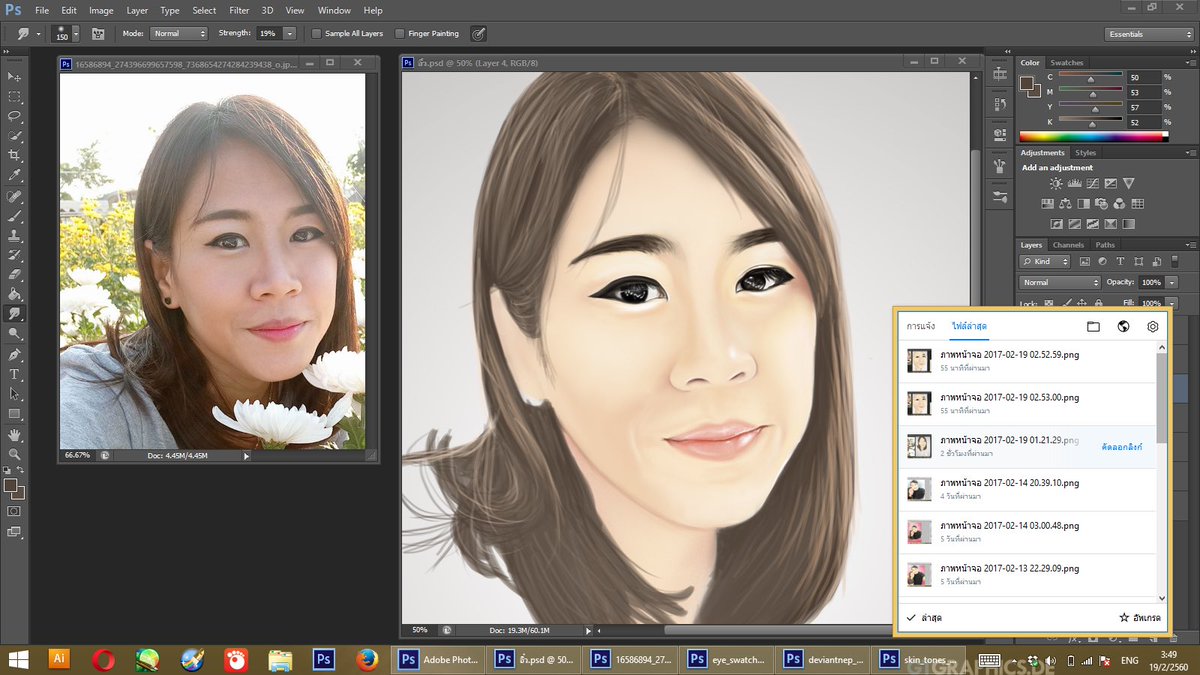
Task: Select the Hand tool
Action: coord(14,435)
